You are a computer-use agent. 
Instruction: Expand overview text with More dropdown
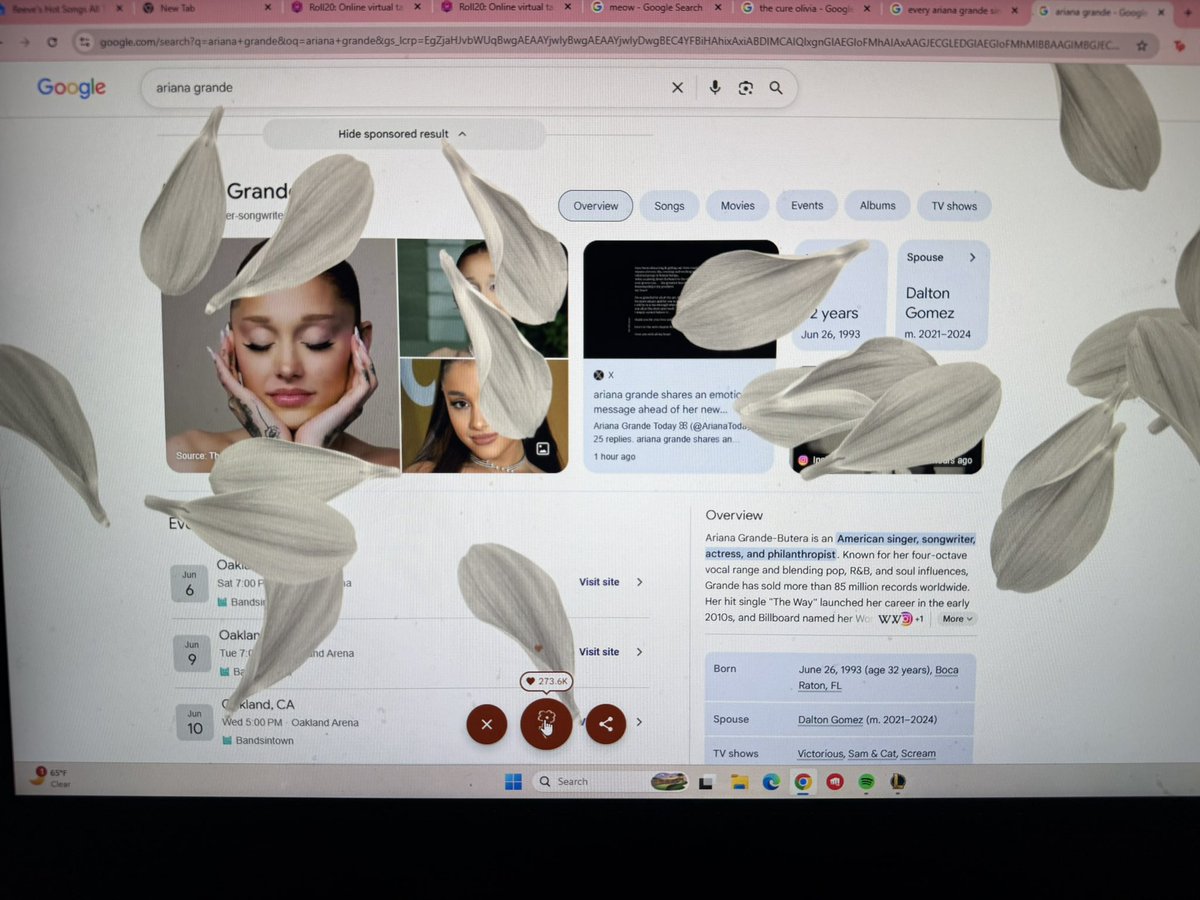(x=957, y=619)
